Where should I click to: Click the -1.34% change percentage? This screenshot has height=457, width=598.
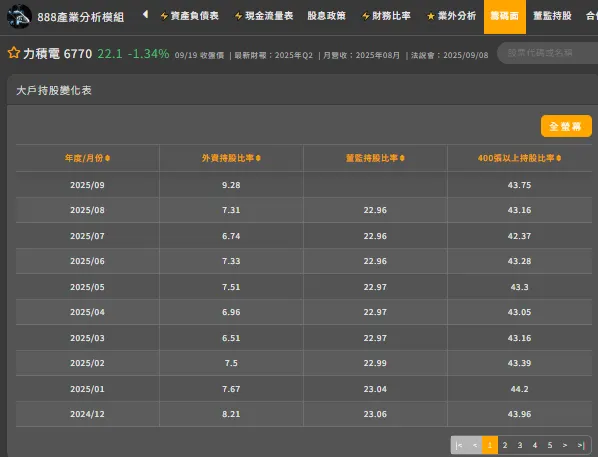148,54
